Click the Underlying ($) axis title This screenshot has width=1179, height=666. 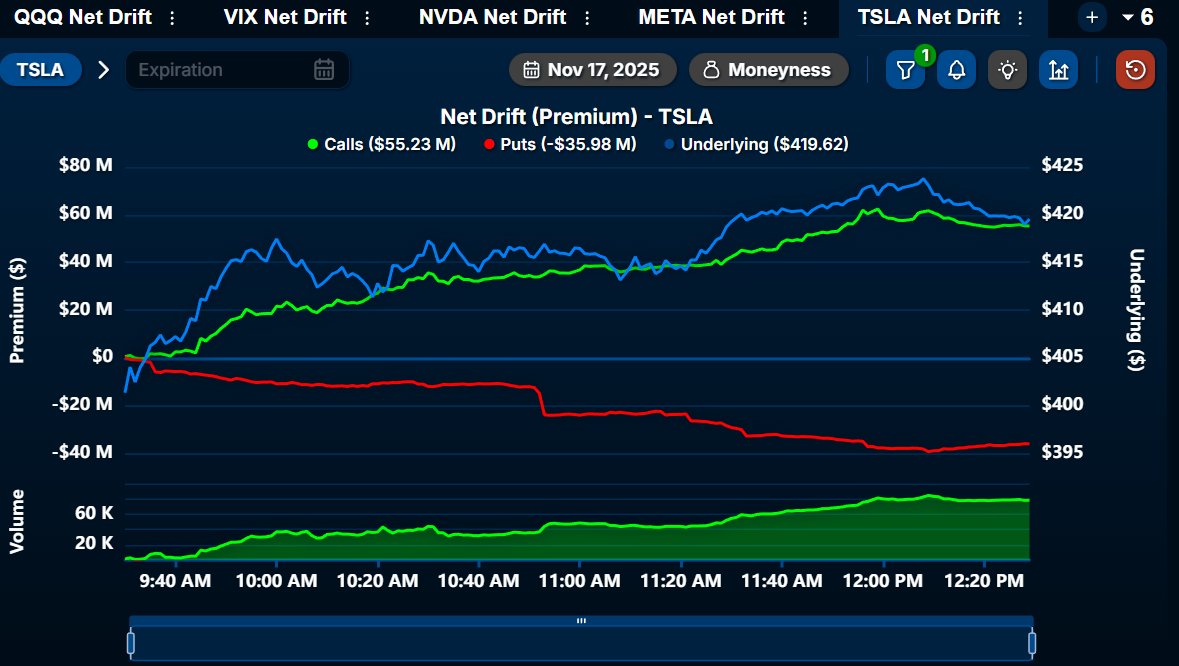(1136, 310)
